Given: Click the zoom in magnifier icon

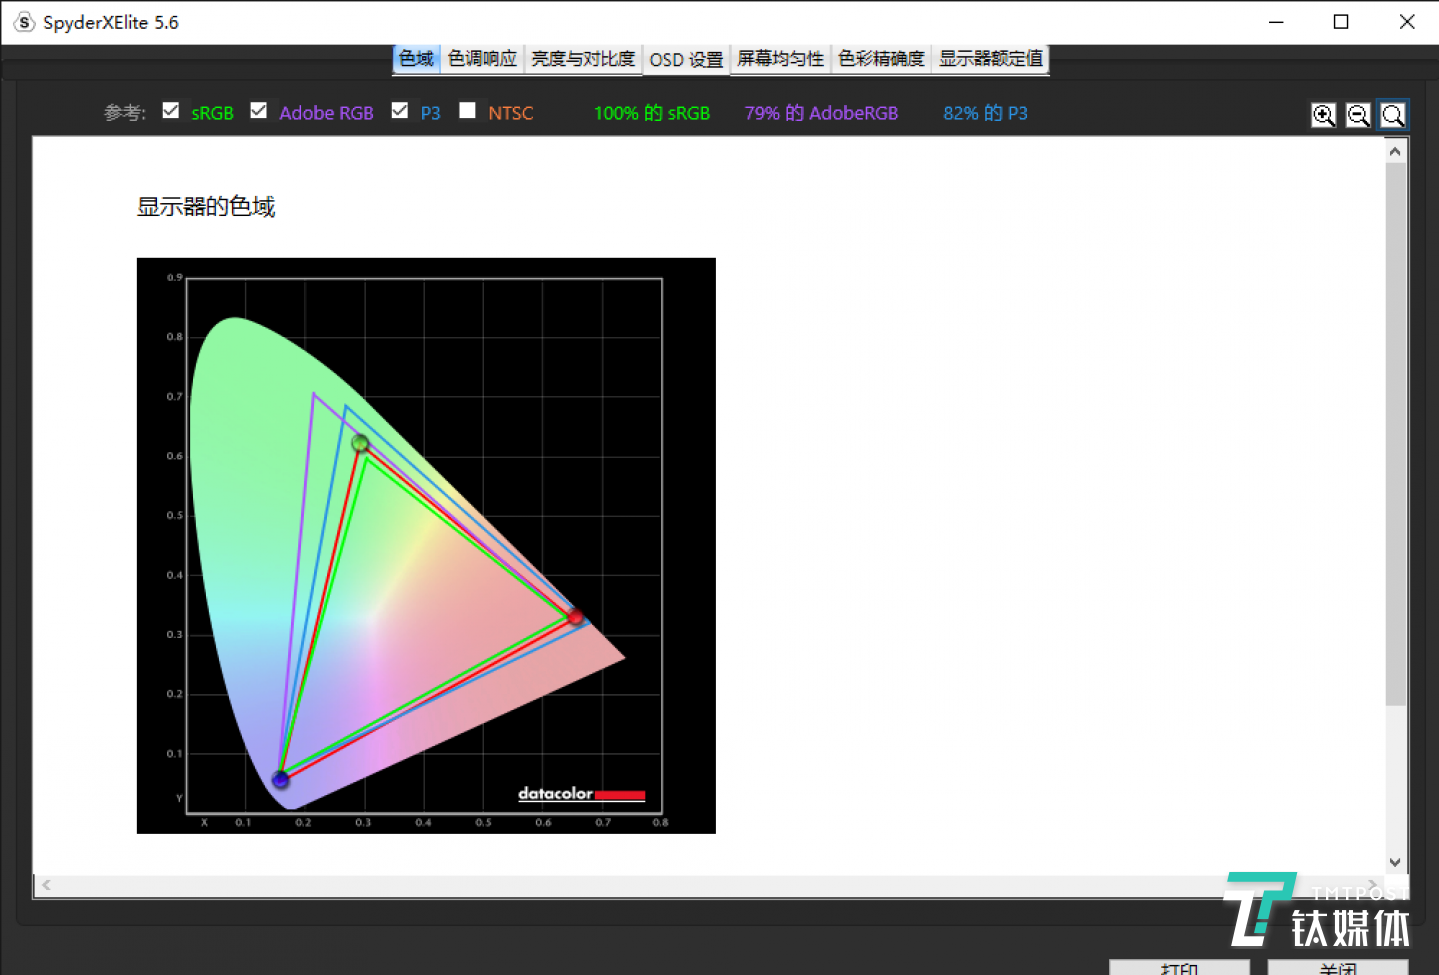Looking at the screenshot, I should pos(1323,115).
